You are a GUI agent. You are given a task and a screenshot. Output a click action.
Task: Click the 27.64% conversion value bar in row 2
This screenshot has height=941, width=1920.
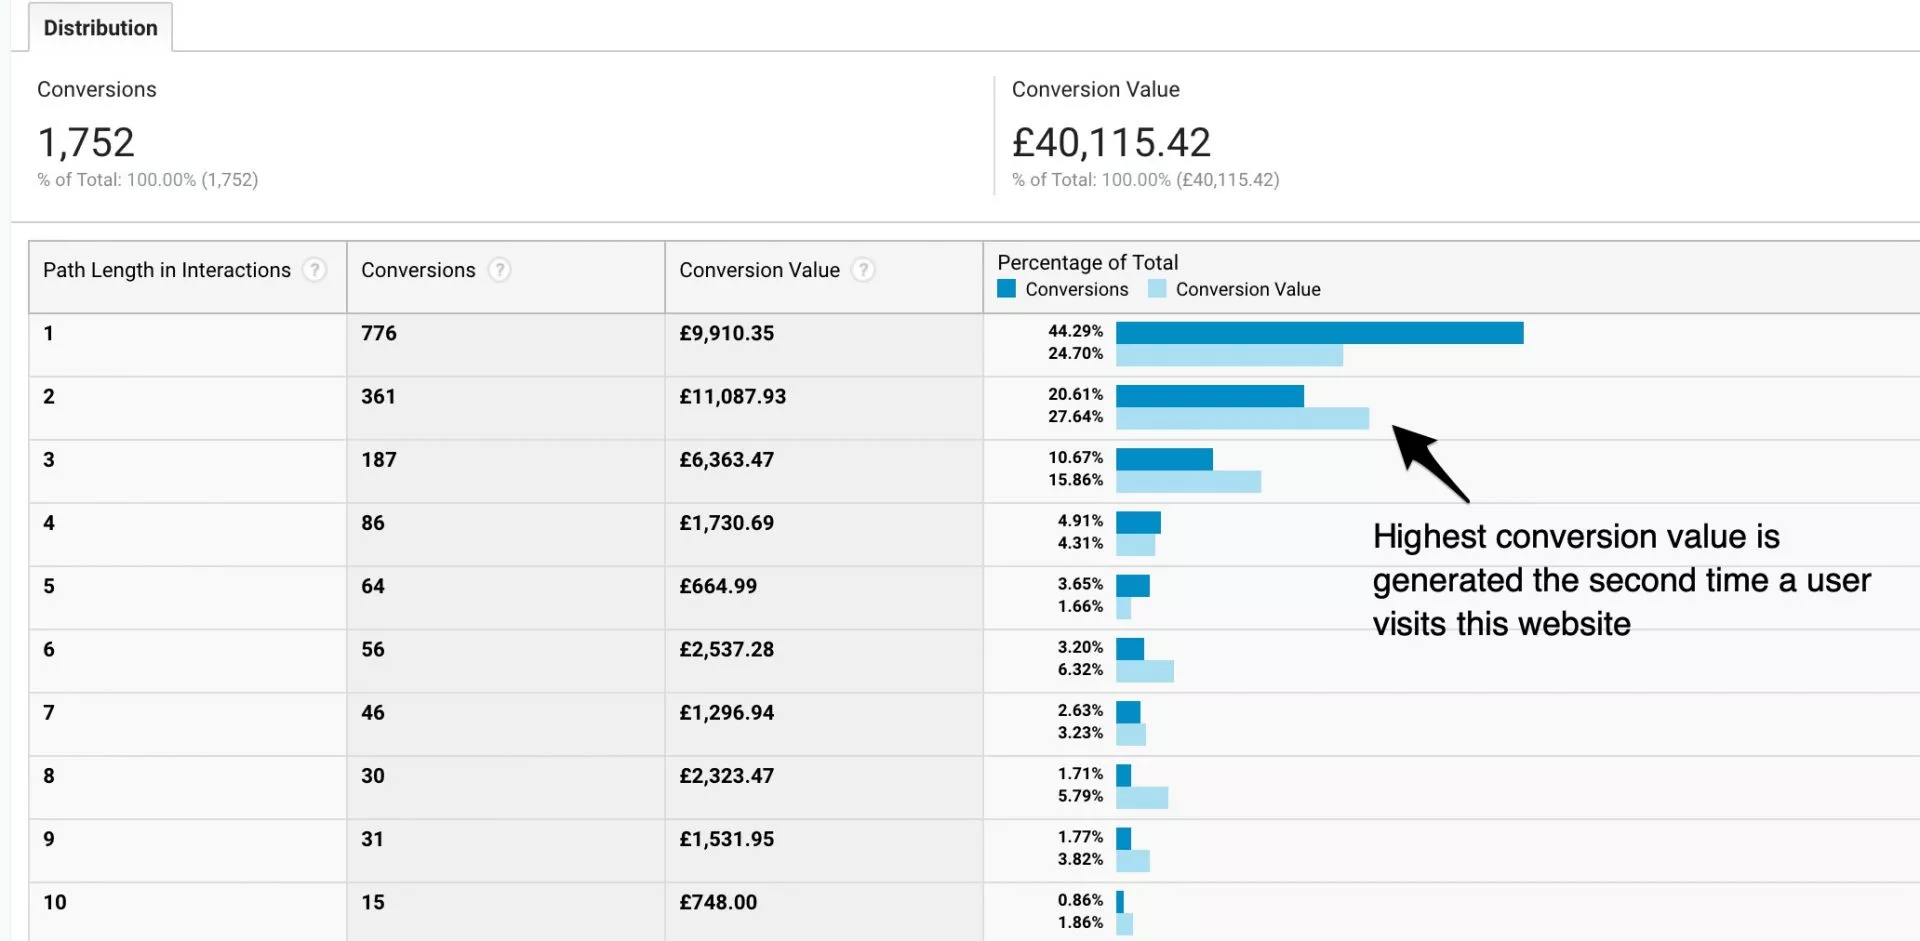(x=1242, y=418)
